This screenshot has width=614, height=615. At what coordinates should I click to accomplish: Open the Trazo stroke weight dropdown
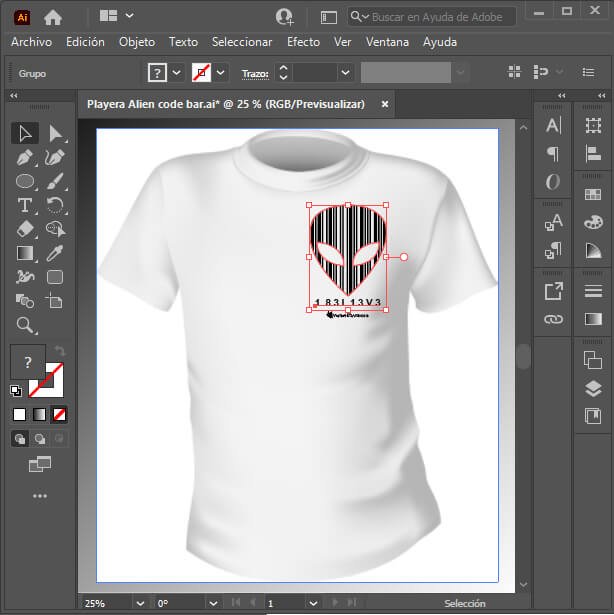(x=345, y=73)
